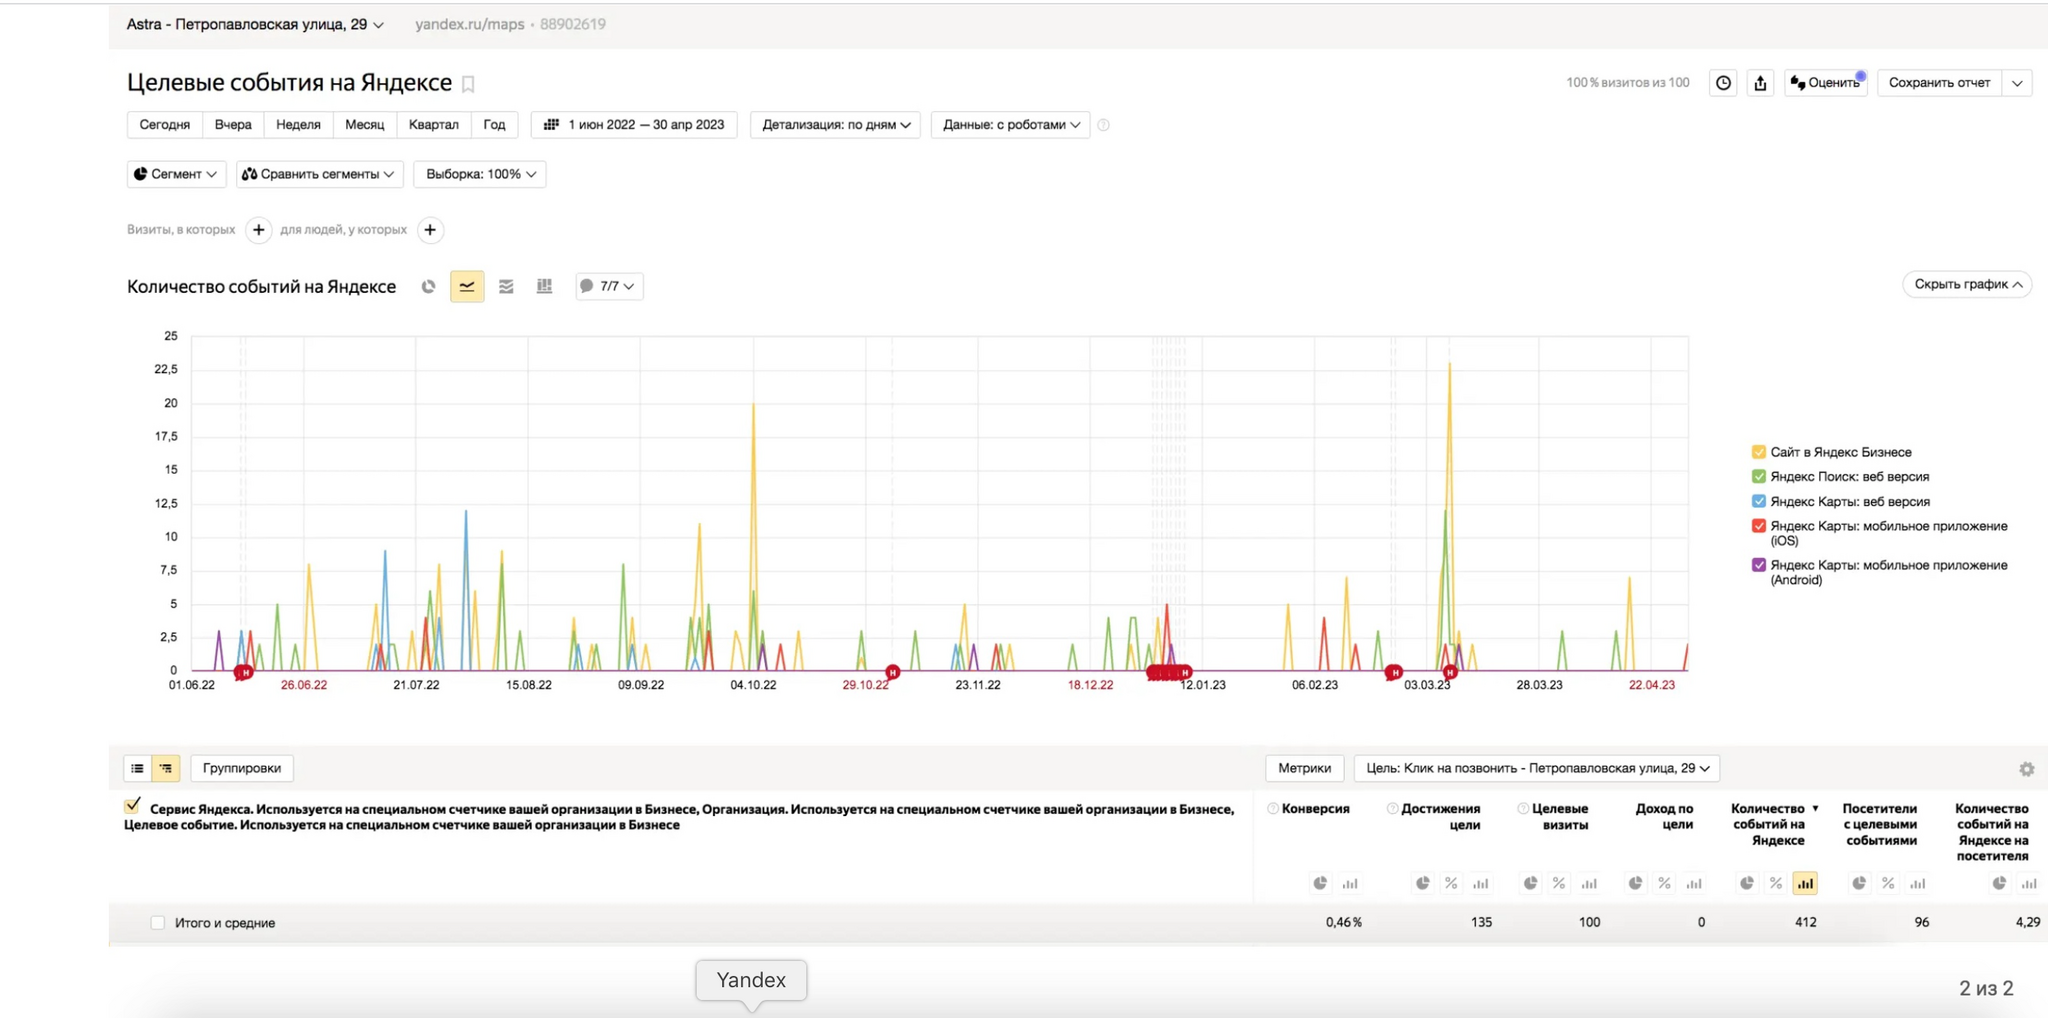
Task: Show the pie chart for Конверсия column
Action: click(x=1320, y=883)
